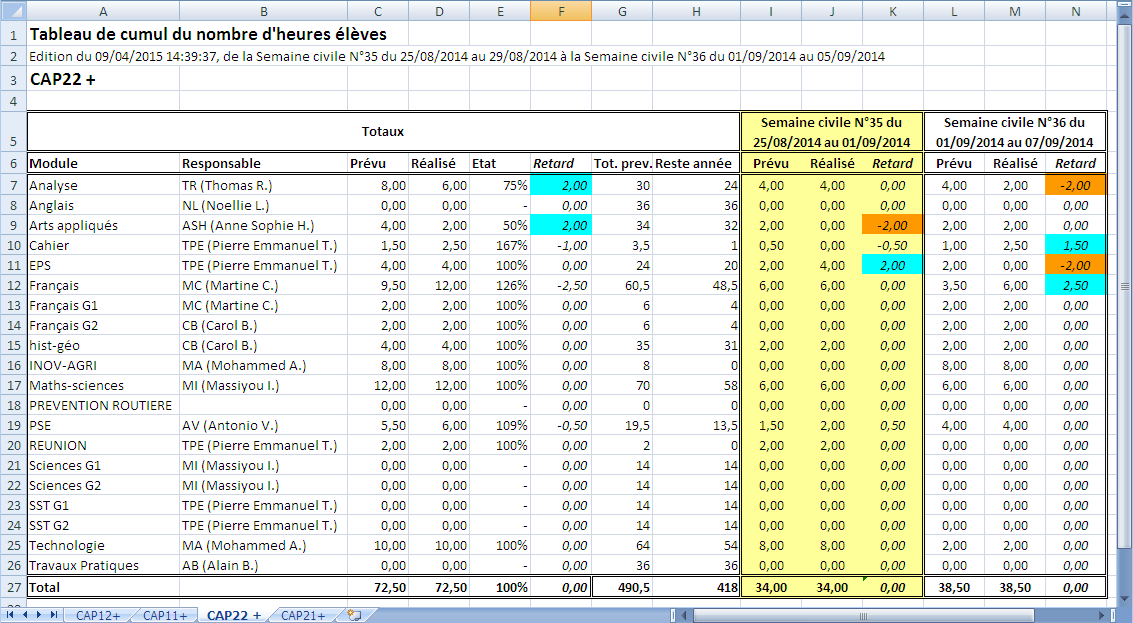Click the horizontal scrollbar right arrow
This screenshot has height=623, width=1133.
tap(1102, 616)
